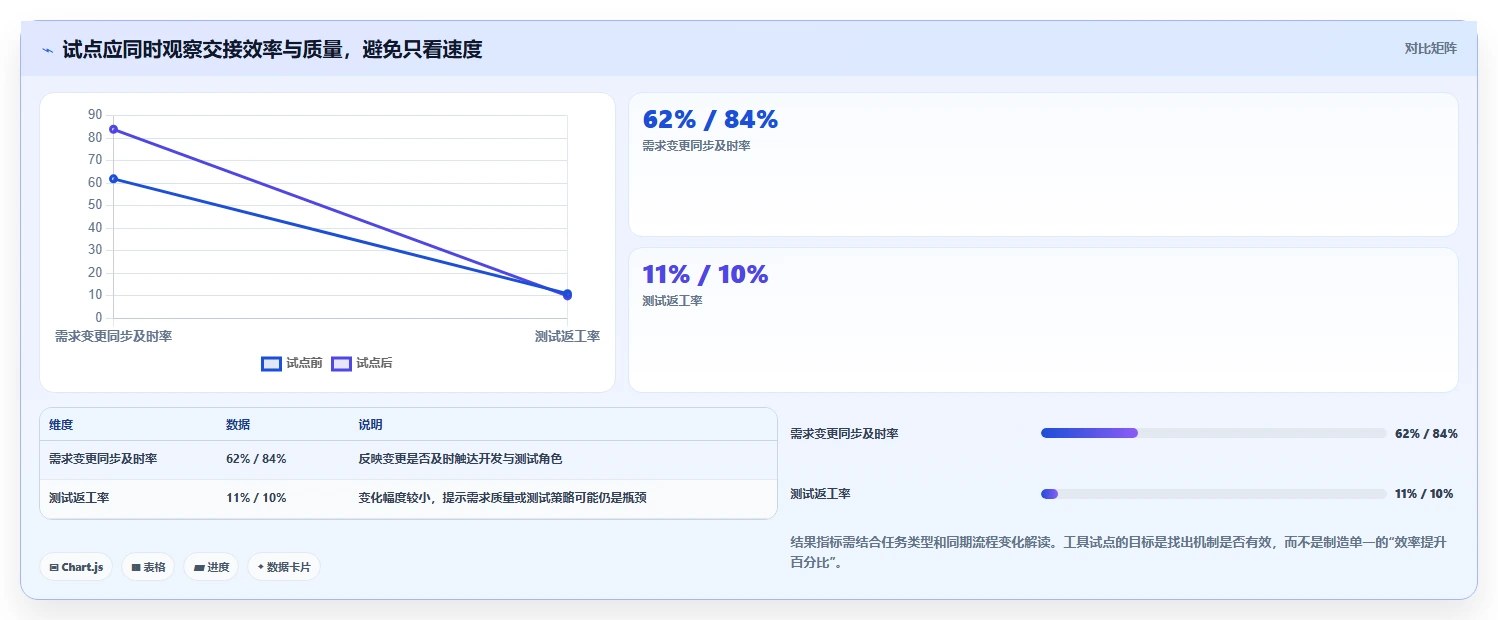Click the 62% / 84% data card value
Image resolution: width=1498 pixels, height=620 pixels.
[710, 119]
